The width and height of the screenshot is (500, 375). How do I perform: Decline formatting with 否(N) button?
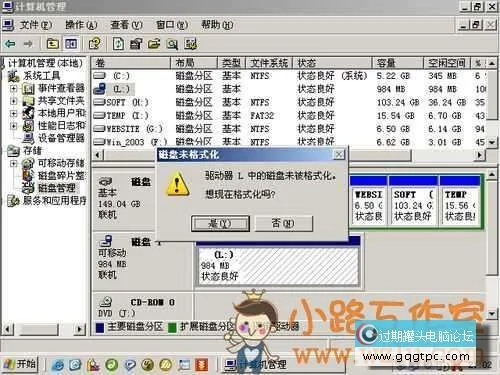(x=284, y=223)
